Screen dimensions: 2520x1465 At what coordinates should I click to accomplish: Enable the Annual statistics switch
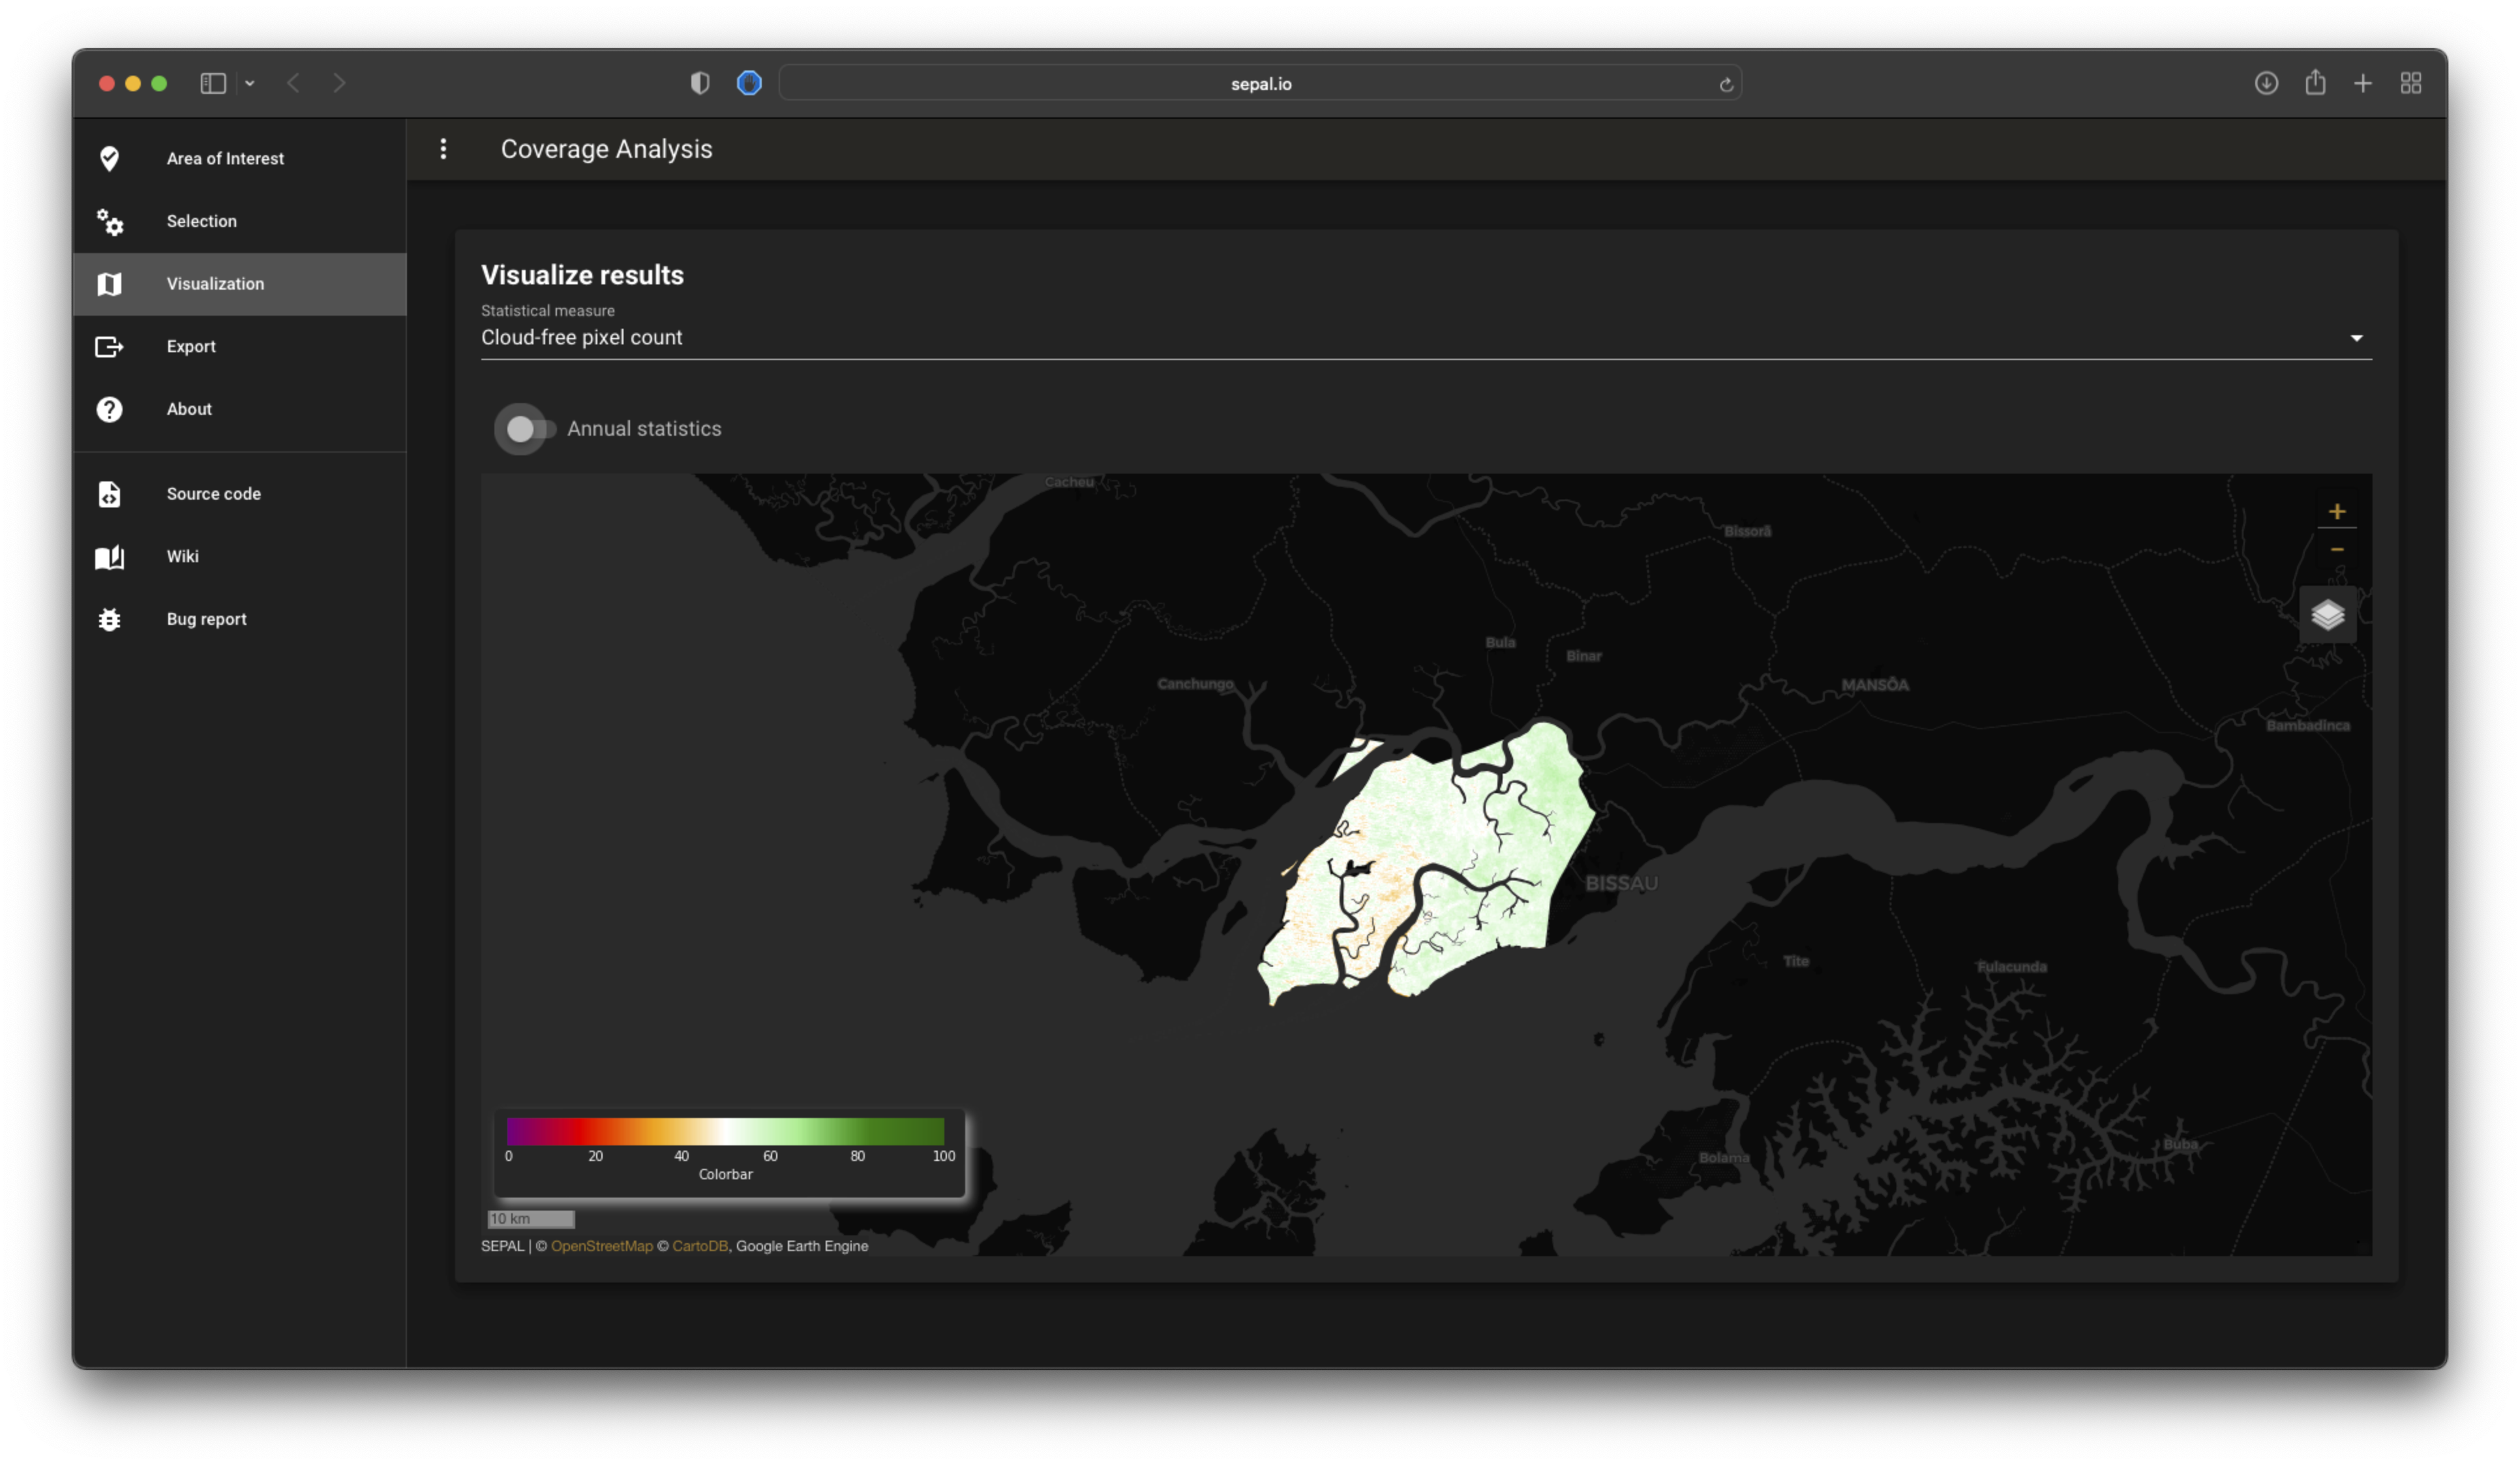(x=528, y=429)
